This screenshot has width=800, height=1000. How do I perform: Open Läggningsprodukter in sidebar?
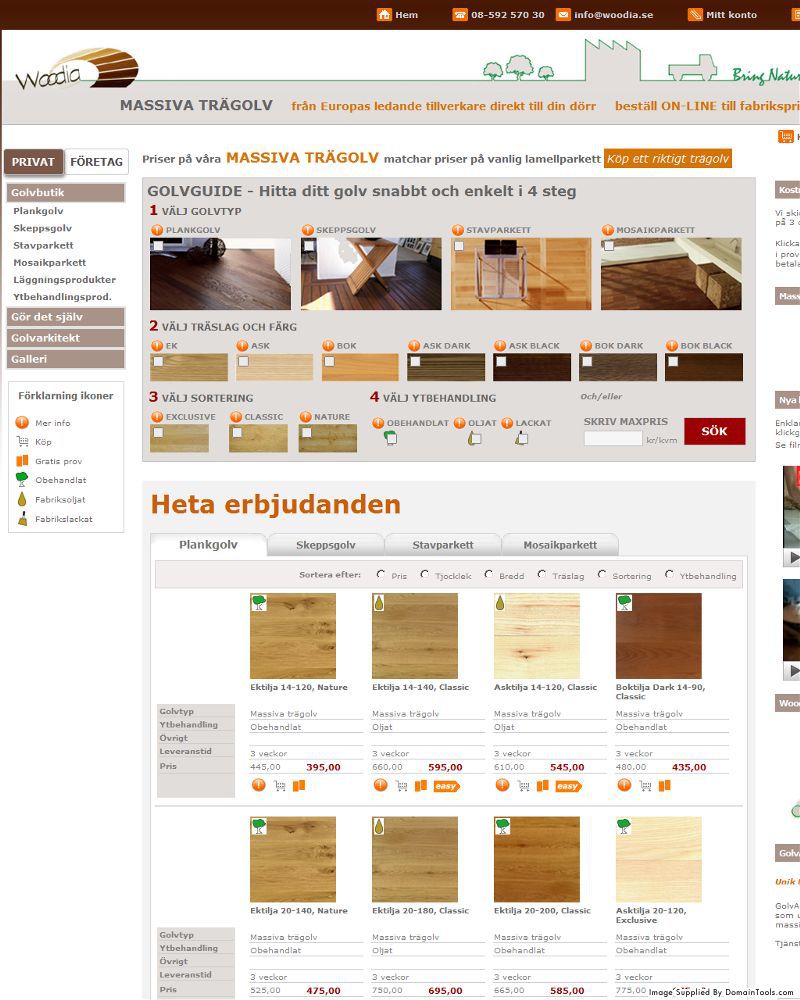[64, 279]
